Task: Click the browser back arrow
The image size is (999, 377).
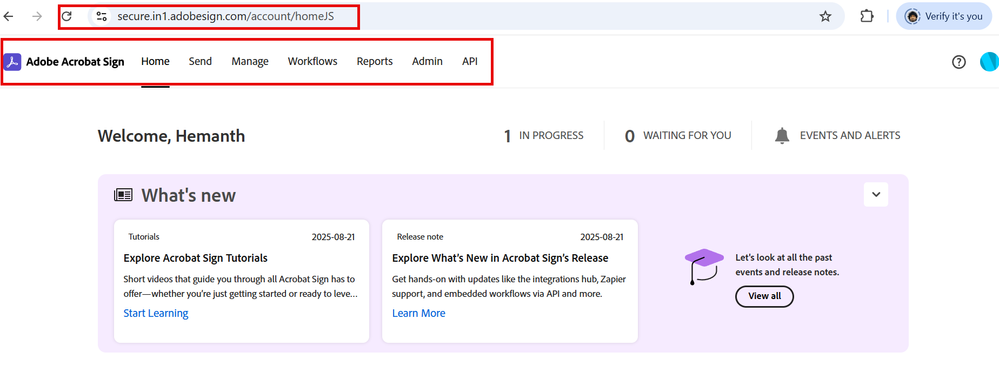Action: click(8, 17)
